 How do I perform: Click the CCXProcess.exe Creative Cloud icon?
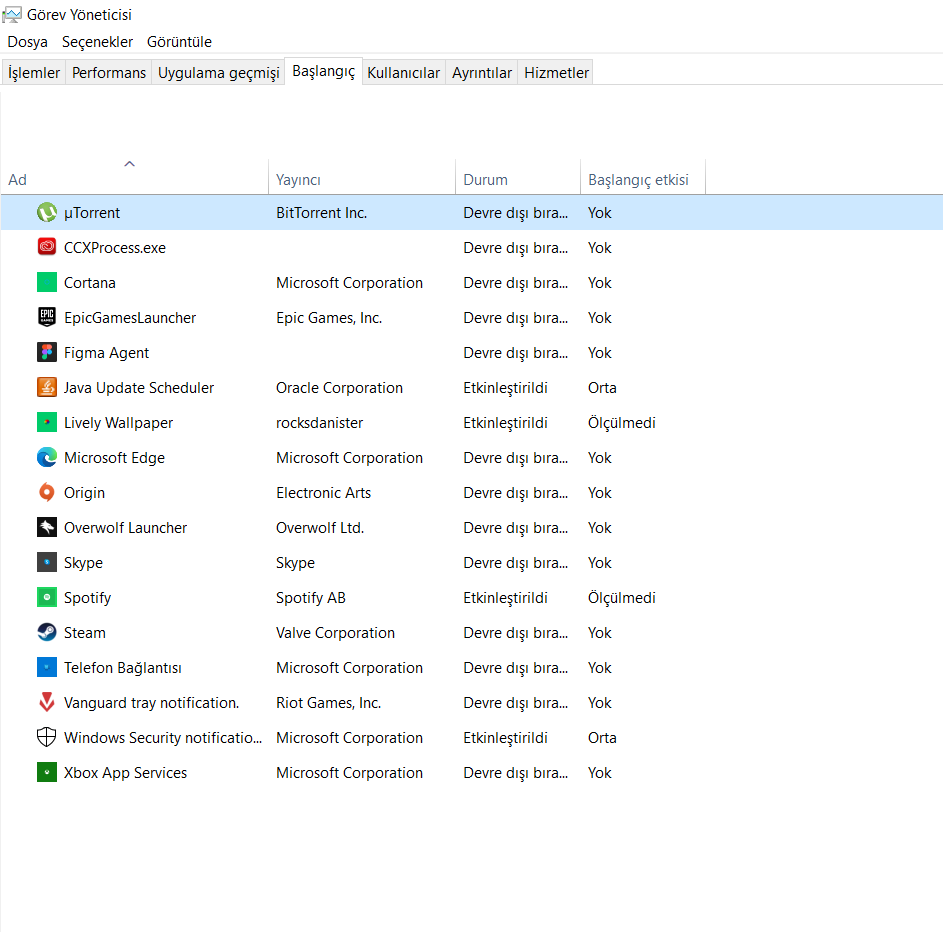pyautogui.click(x=47, y=247)
